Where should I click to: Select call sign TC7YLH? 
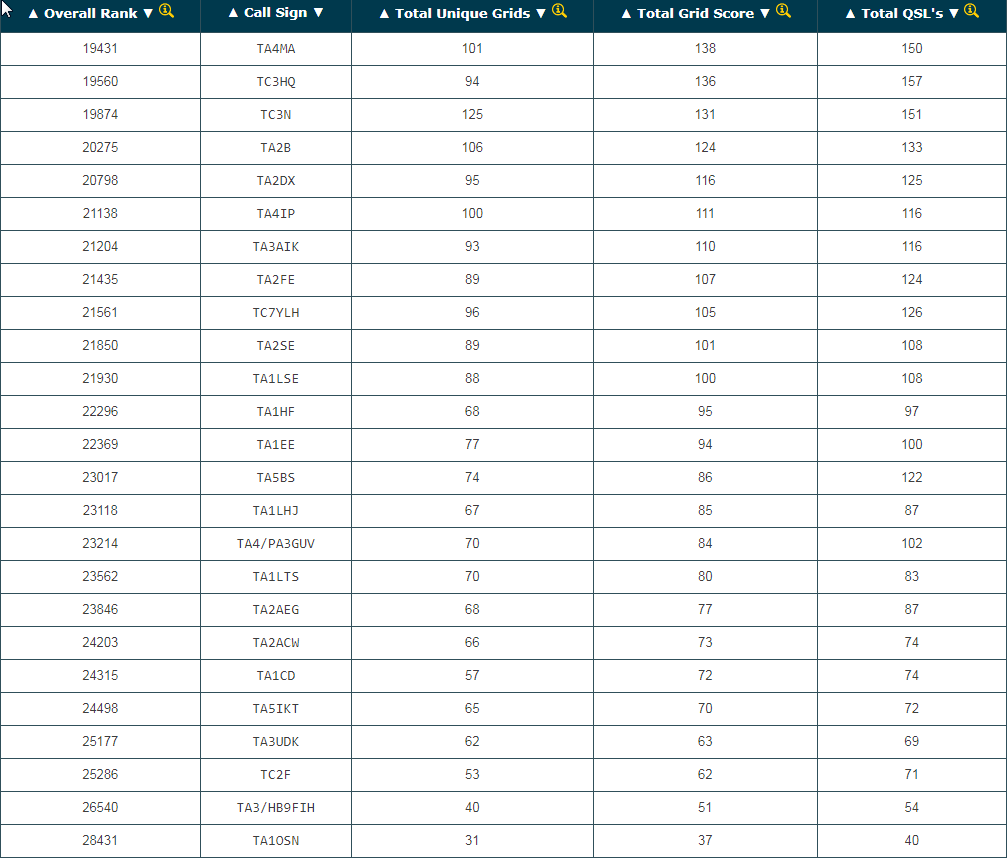tap(276, 313)
